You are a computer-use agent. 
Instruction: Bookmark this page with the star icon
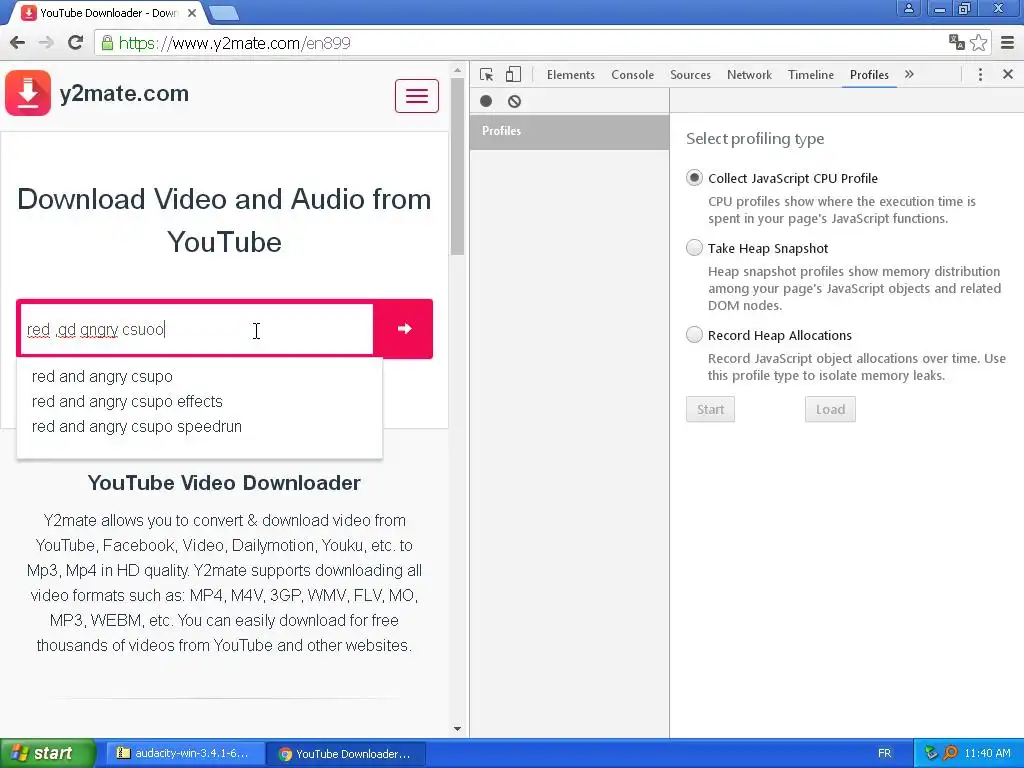click(978, 42)
